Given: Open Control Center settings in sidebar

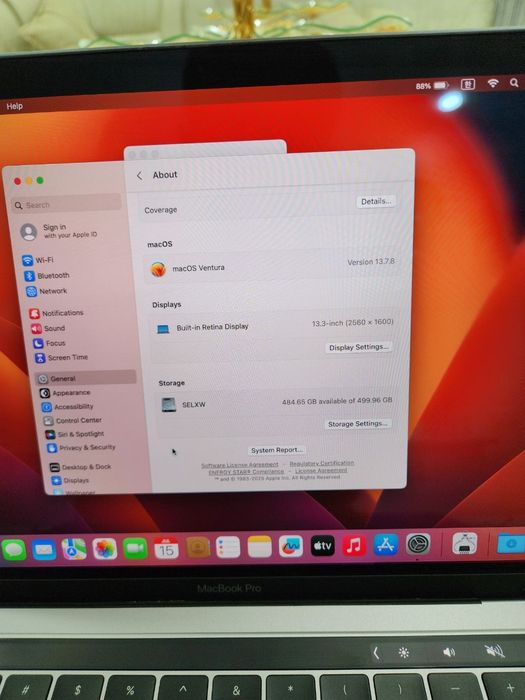Looking at the screenshot, I should (x=73, y=420).
